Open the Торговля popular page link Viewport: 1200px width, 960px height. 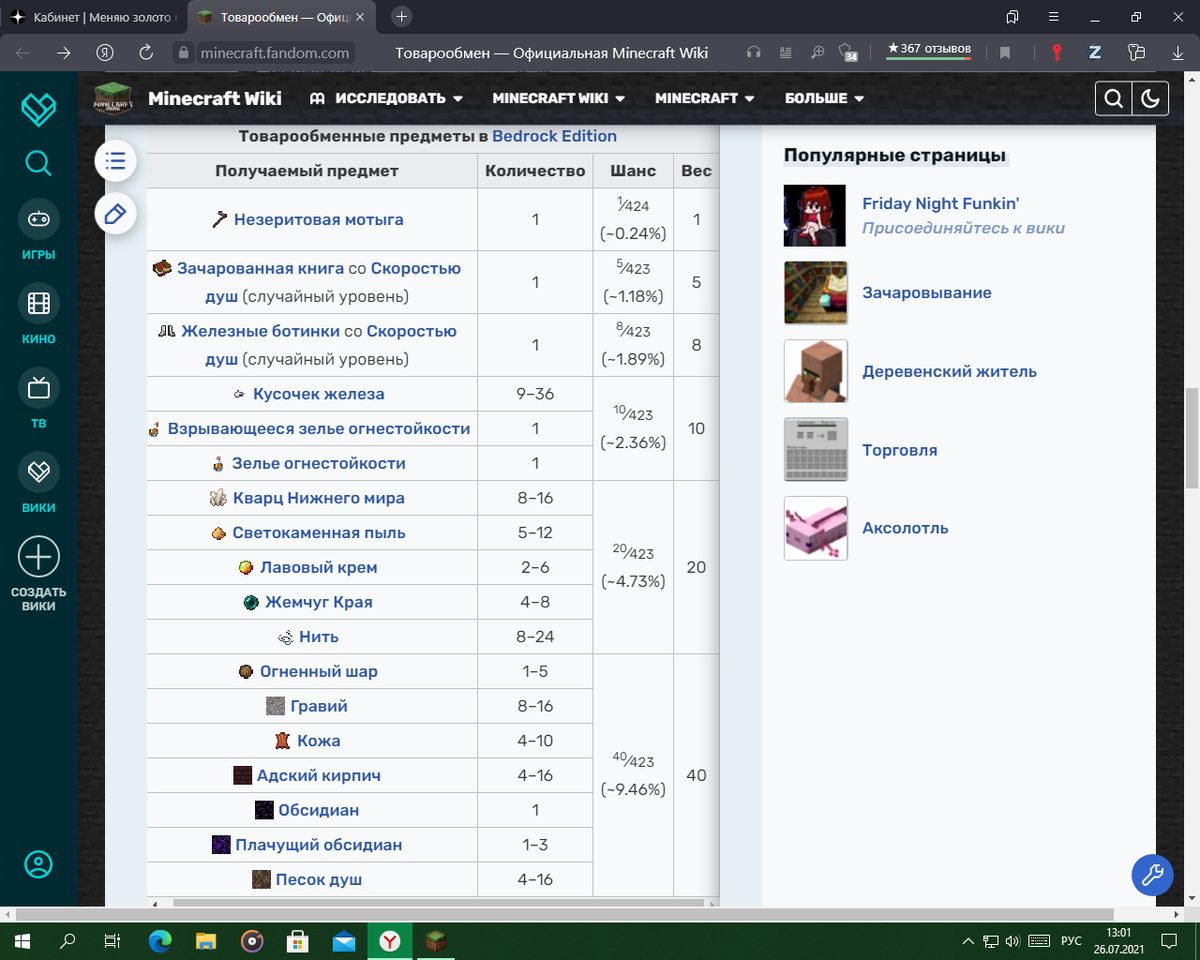pos(900,450)
